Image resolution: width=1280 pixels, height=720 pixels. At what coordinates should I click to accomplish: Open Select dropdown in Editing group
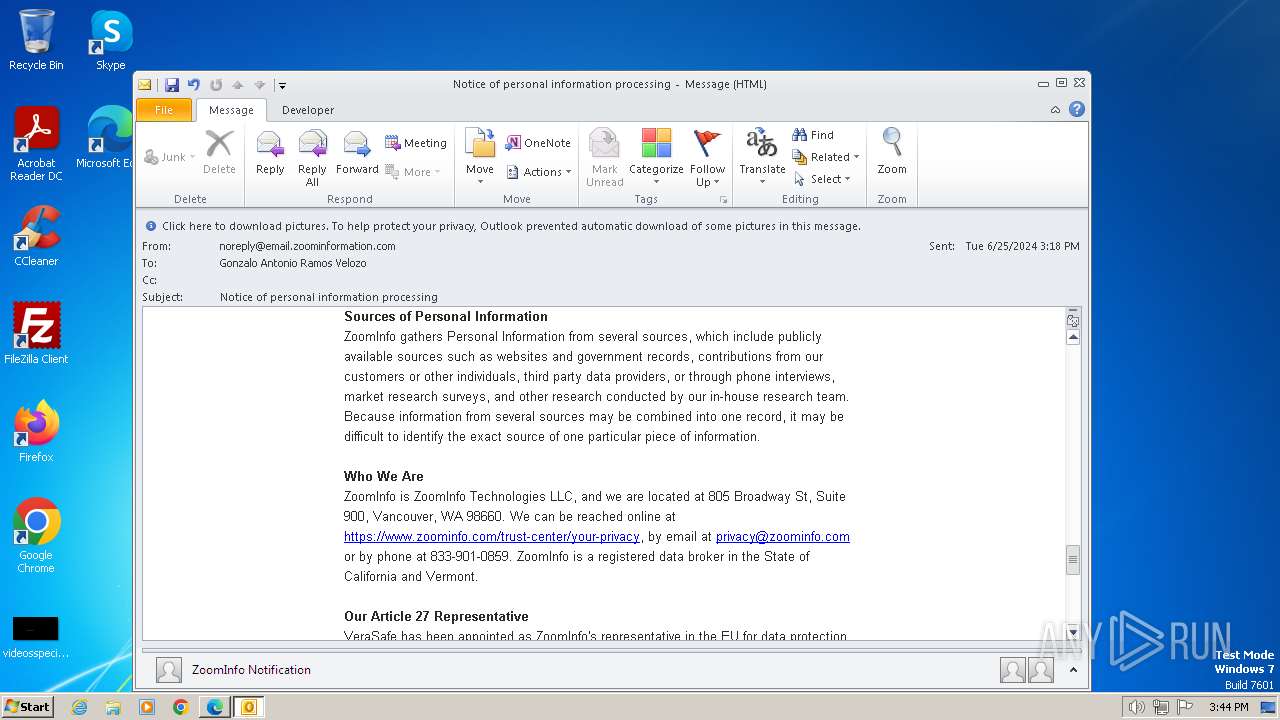click(x=822, y=179)
